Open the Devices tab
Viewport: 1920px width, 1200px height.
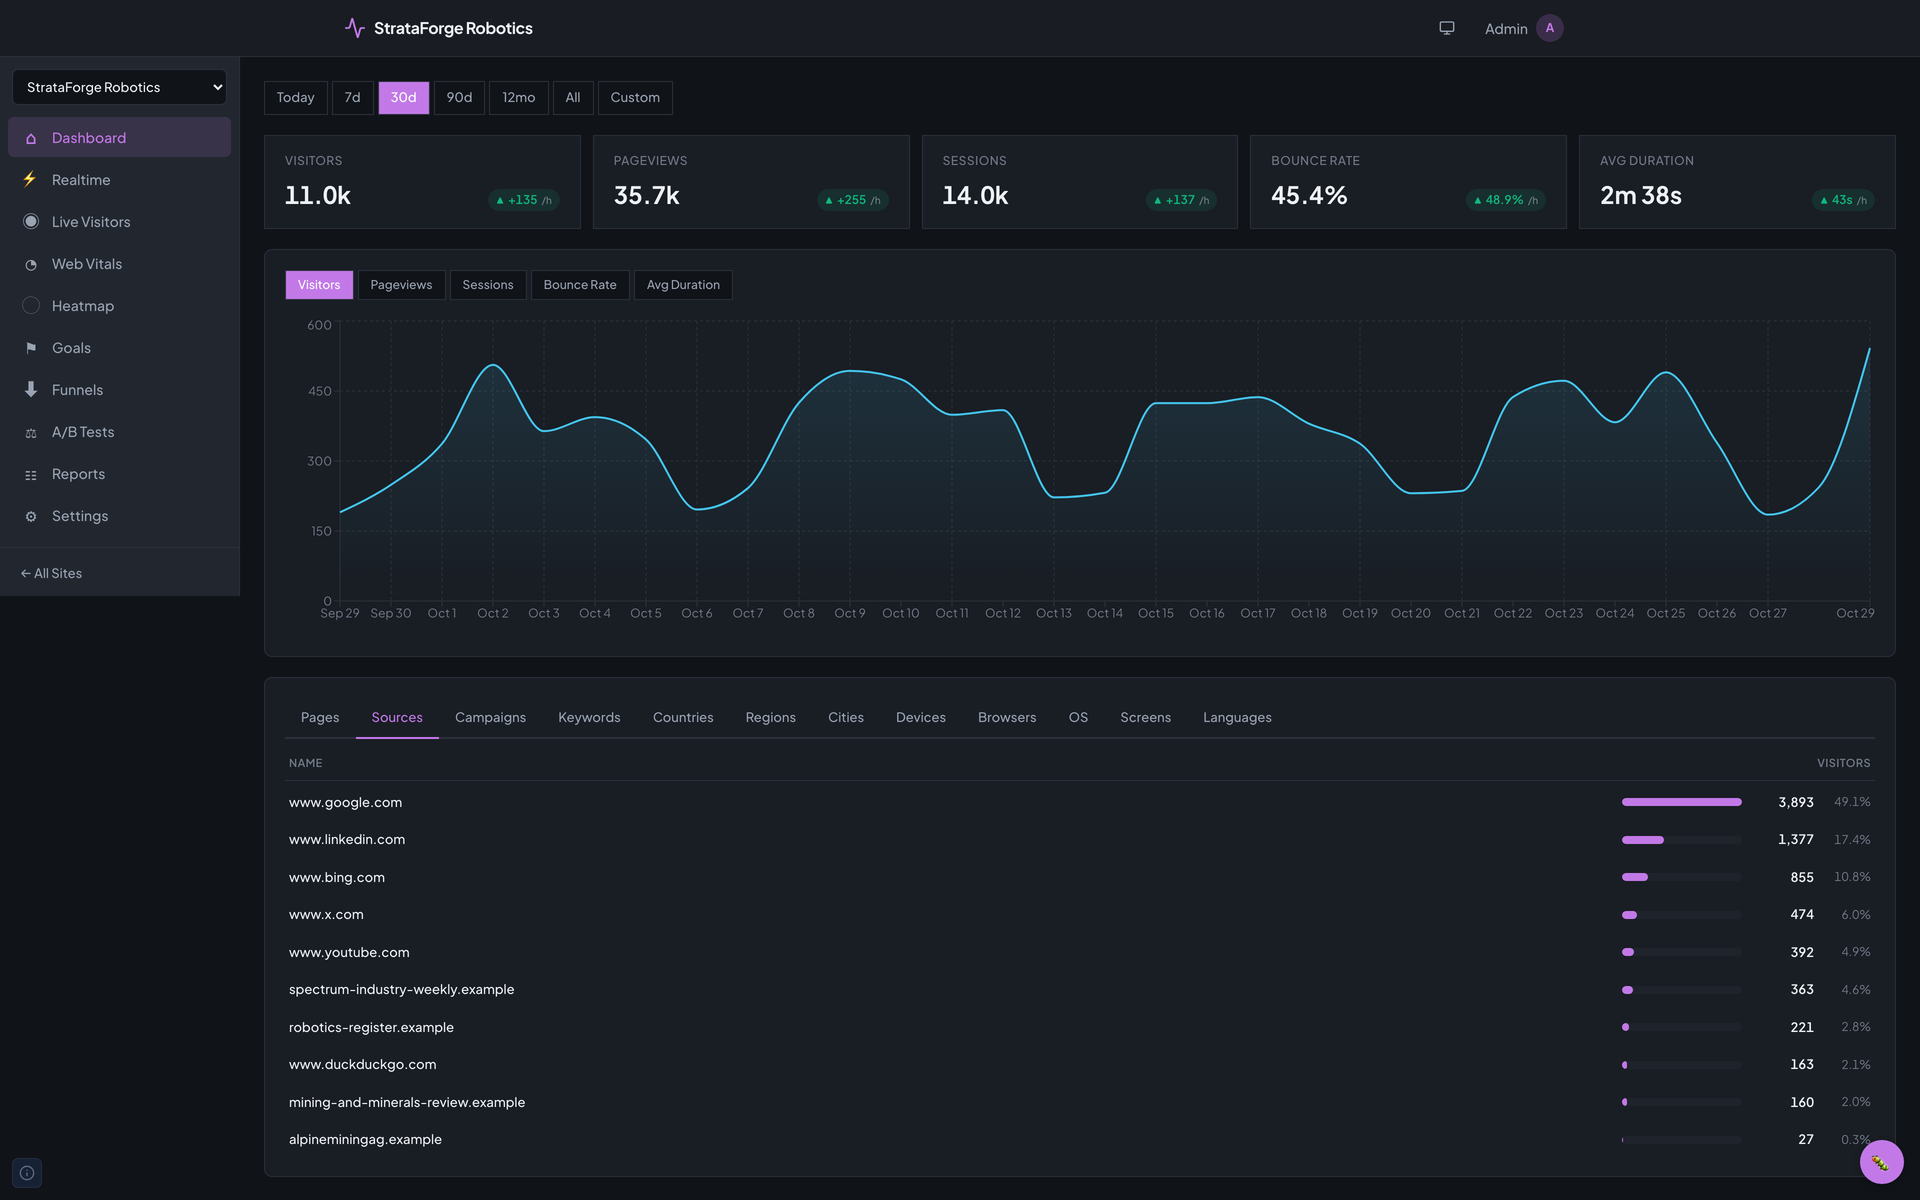[921, 718]
